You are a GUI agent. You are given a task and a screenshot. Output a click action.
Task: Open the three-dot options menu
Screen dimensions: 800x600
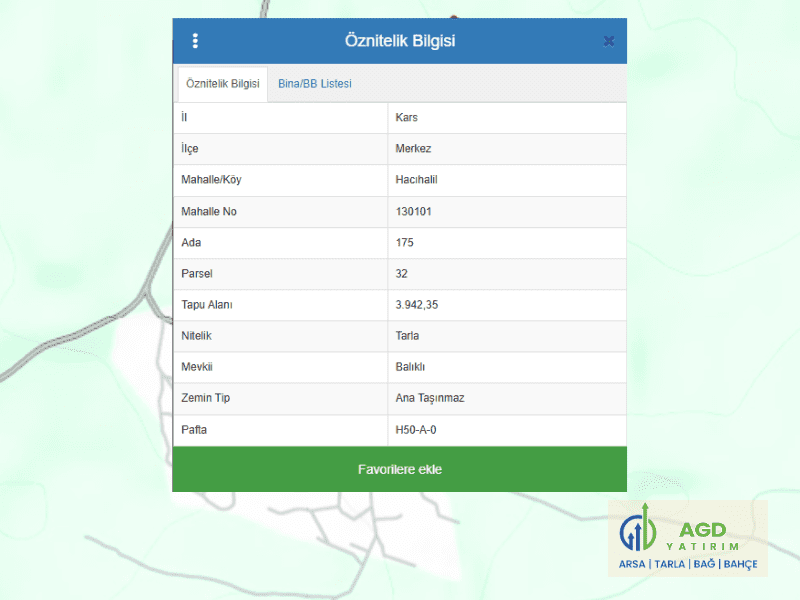(x=195, y=41)
